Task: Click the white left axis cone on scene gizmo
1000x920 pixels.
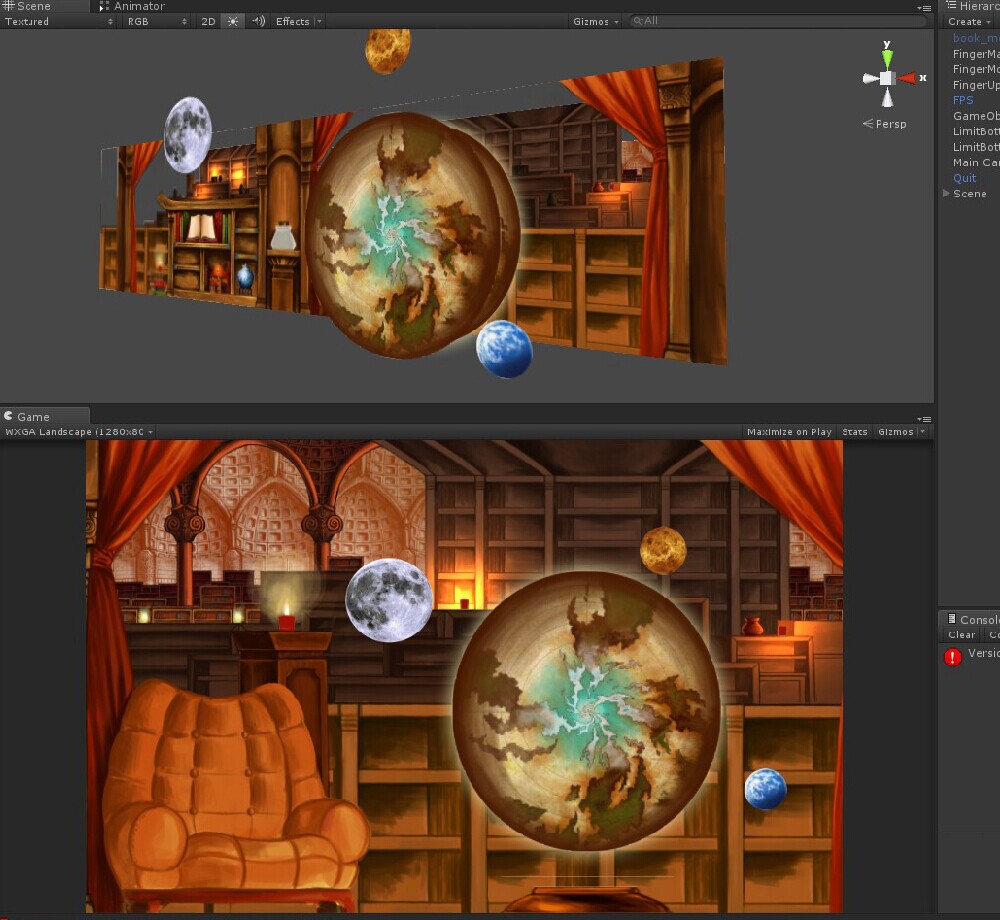Action: pos(870,78)
